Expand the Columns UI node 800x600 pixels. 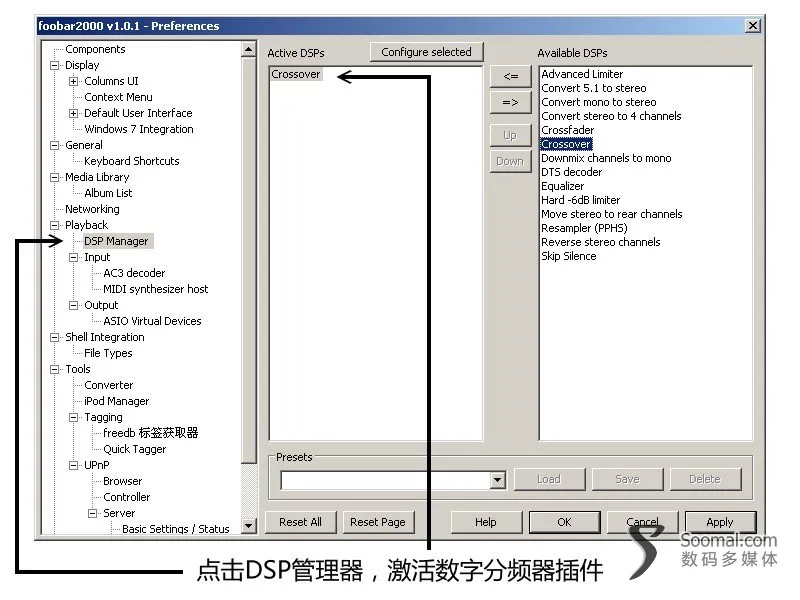(73, 81)
